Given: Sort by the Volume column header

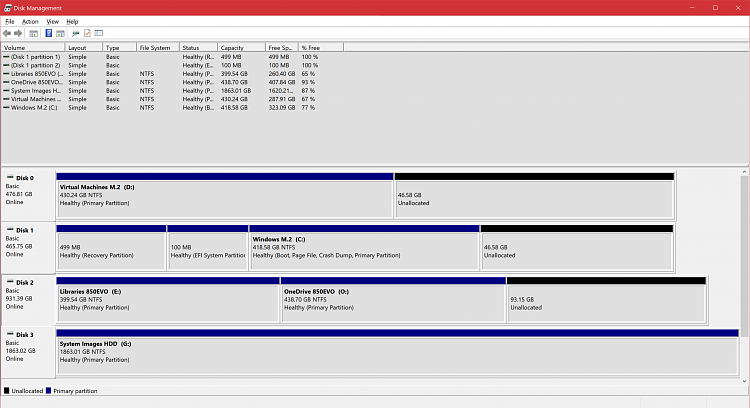Looking at the screenshot, I should click(33, 48).
